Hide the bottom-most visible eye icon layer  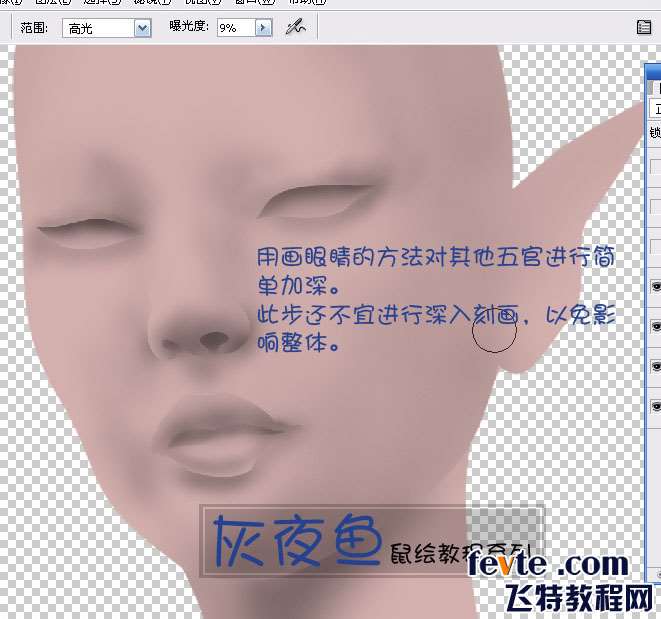point(656,406)
